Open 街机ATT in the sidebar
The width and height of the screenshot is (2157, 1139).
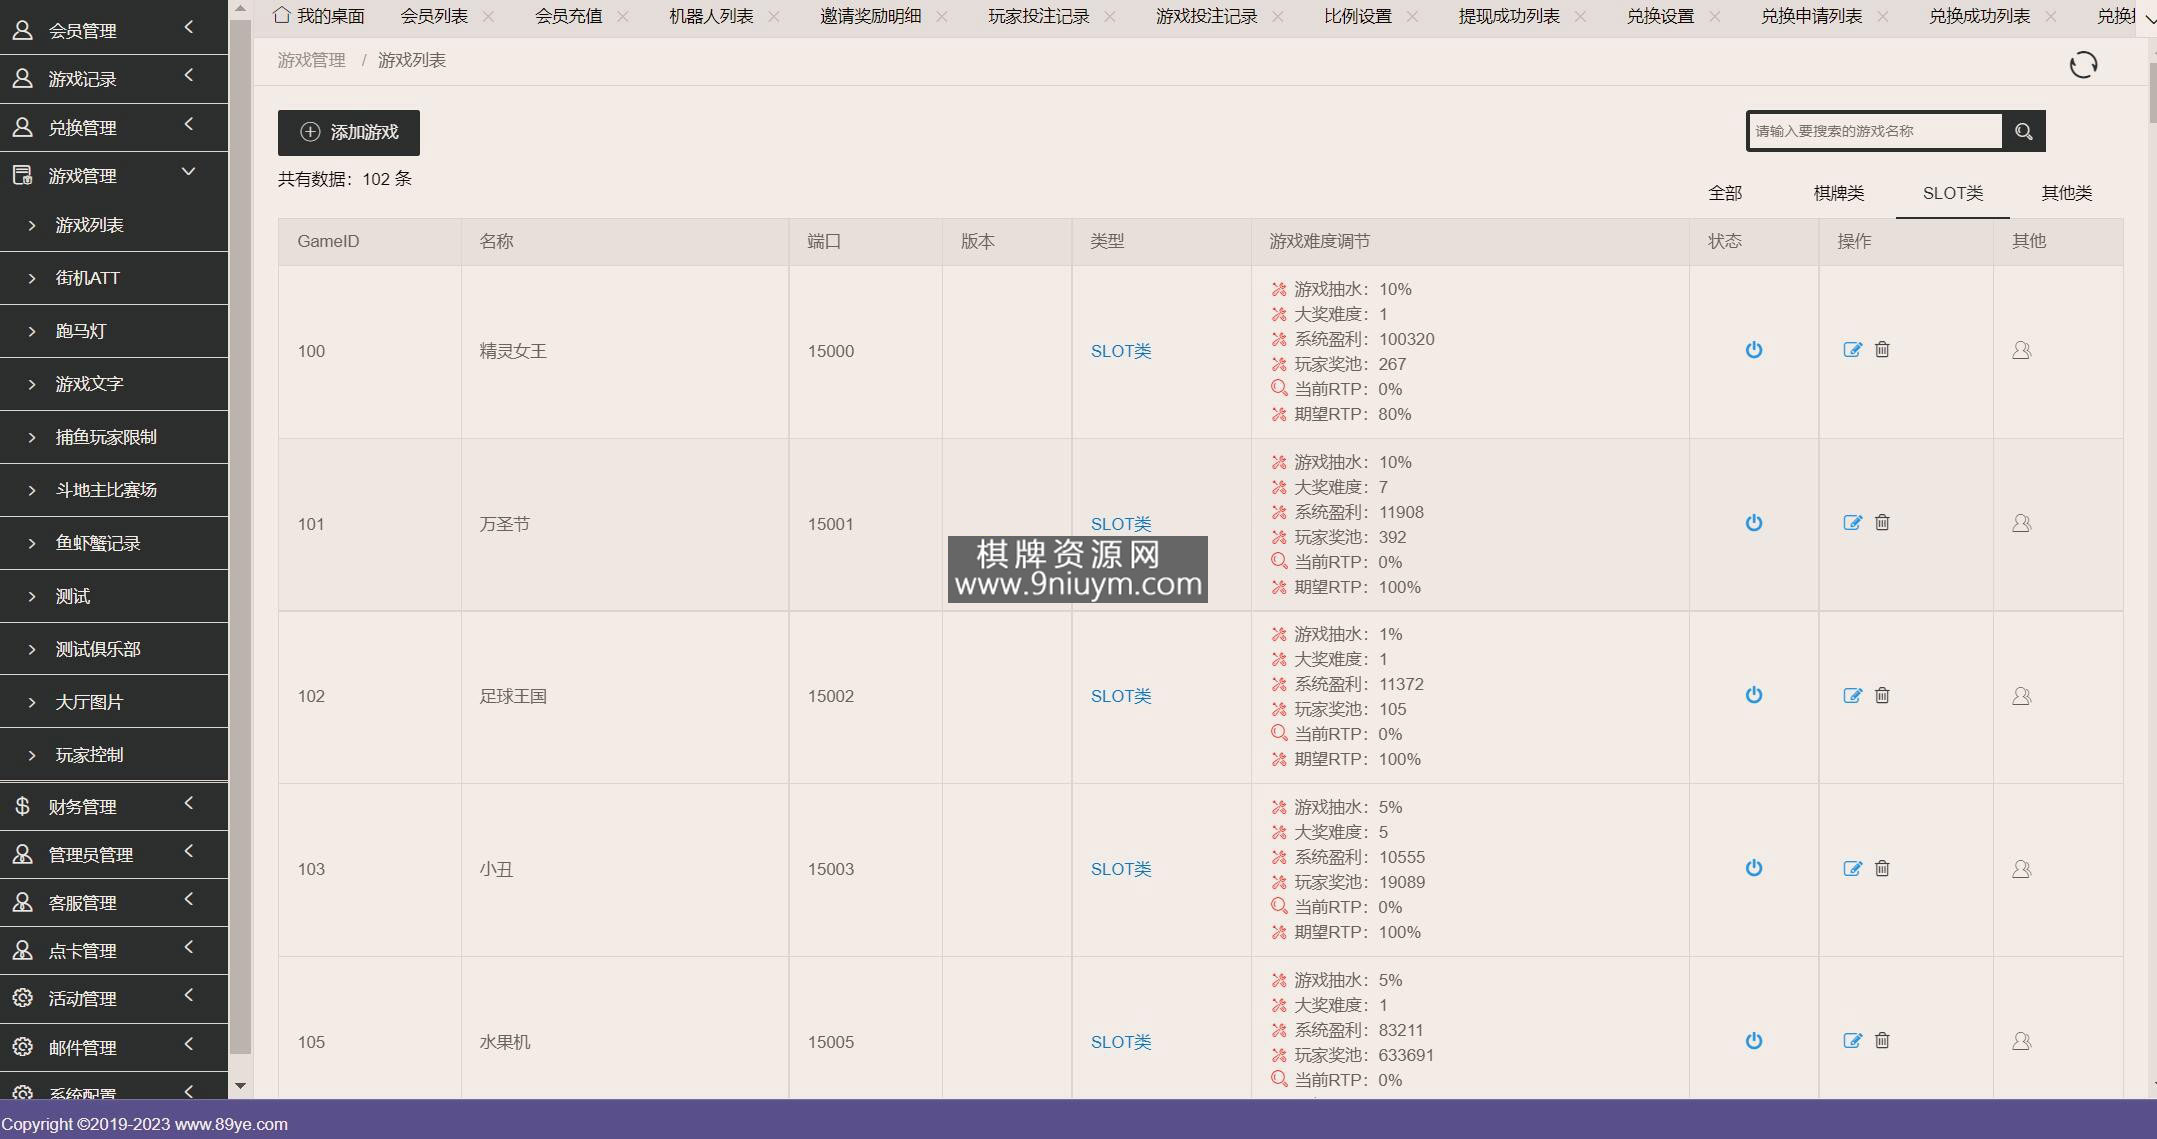pyautogui.click(x=88, y=278)
